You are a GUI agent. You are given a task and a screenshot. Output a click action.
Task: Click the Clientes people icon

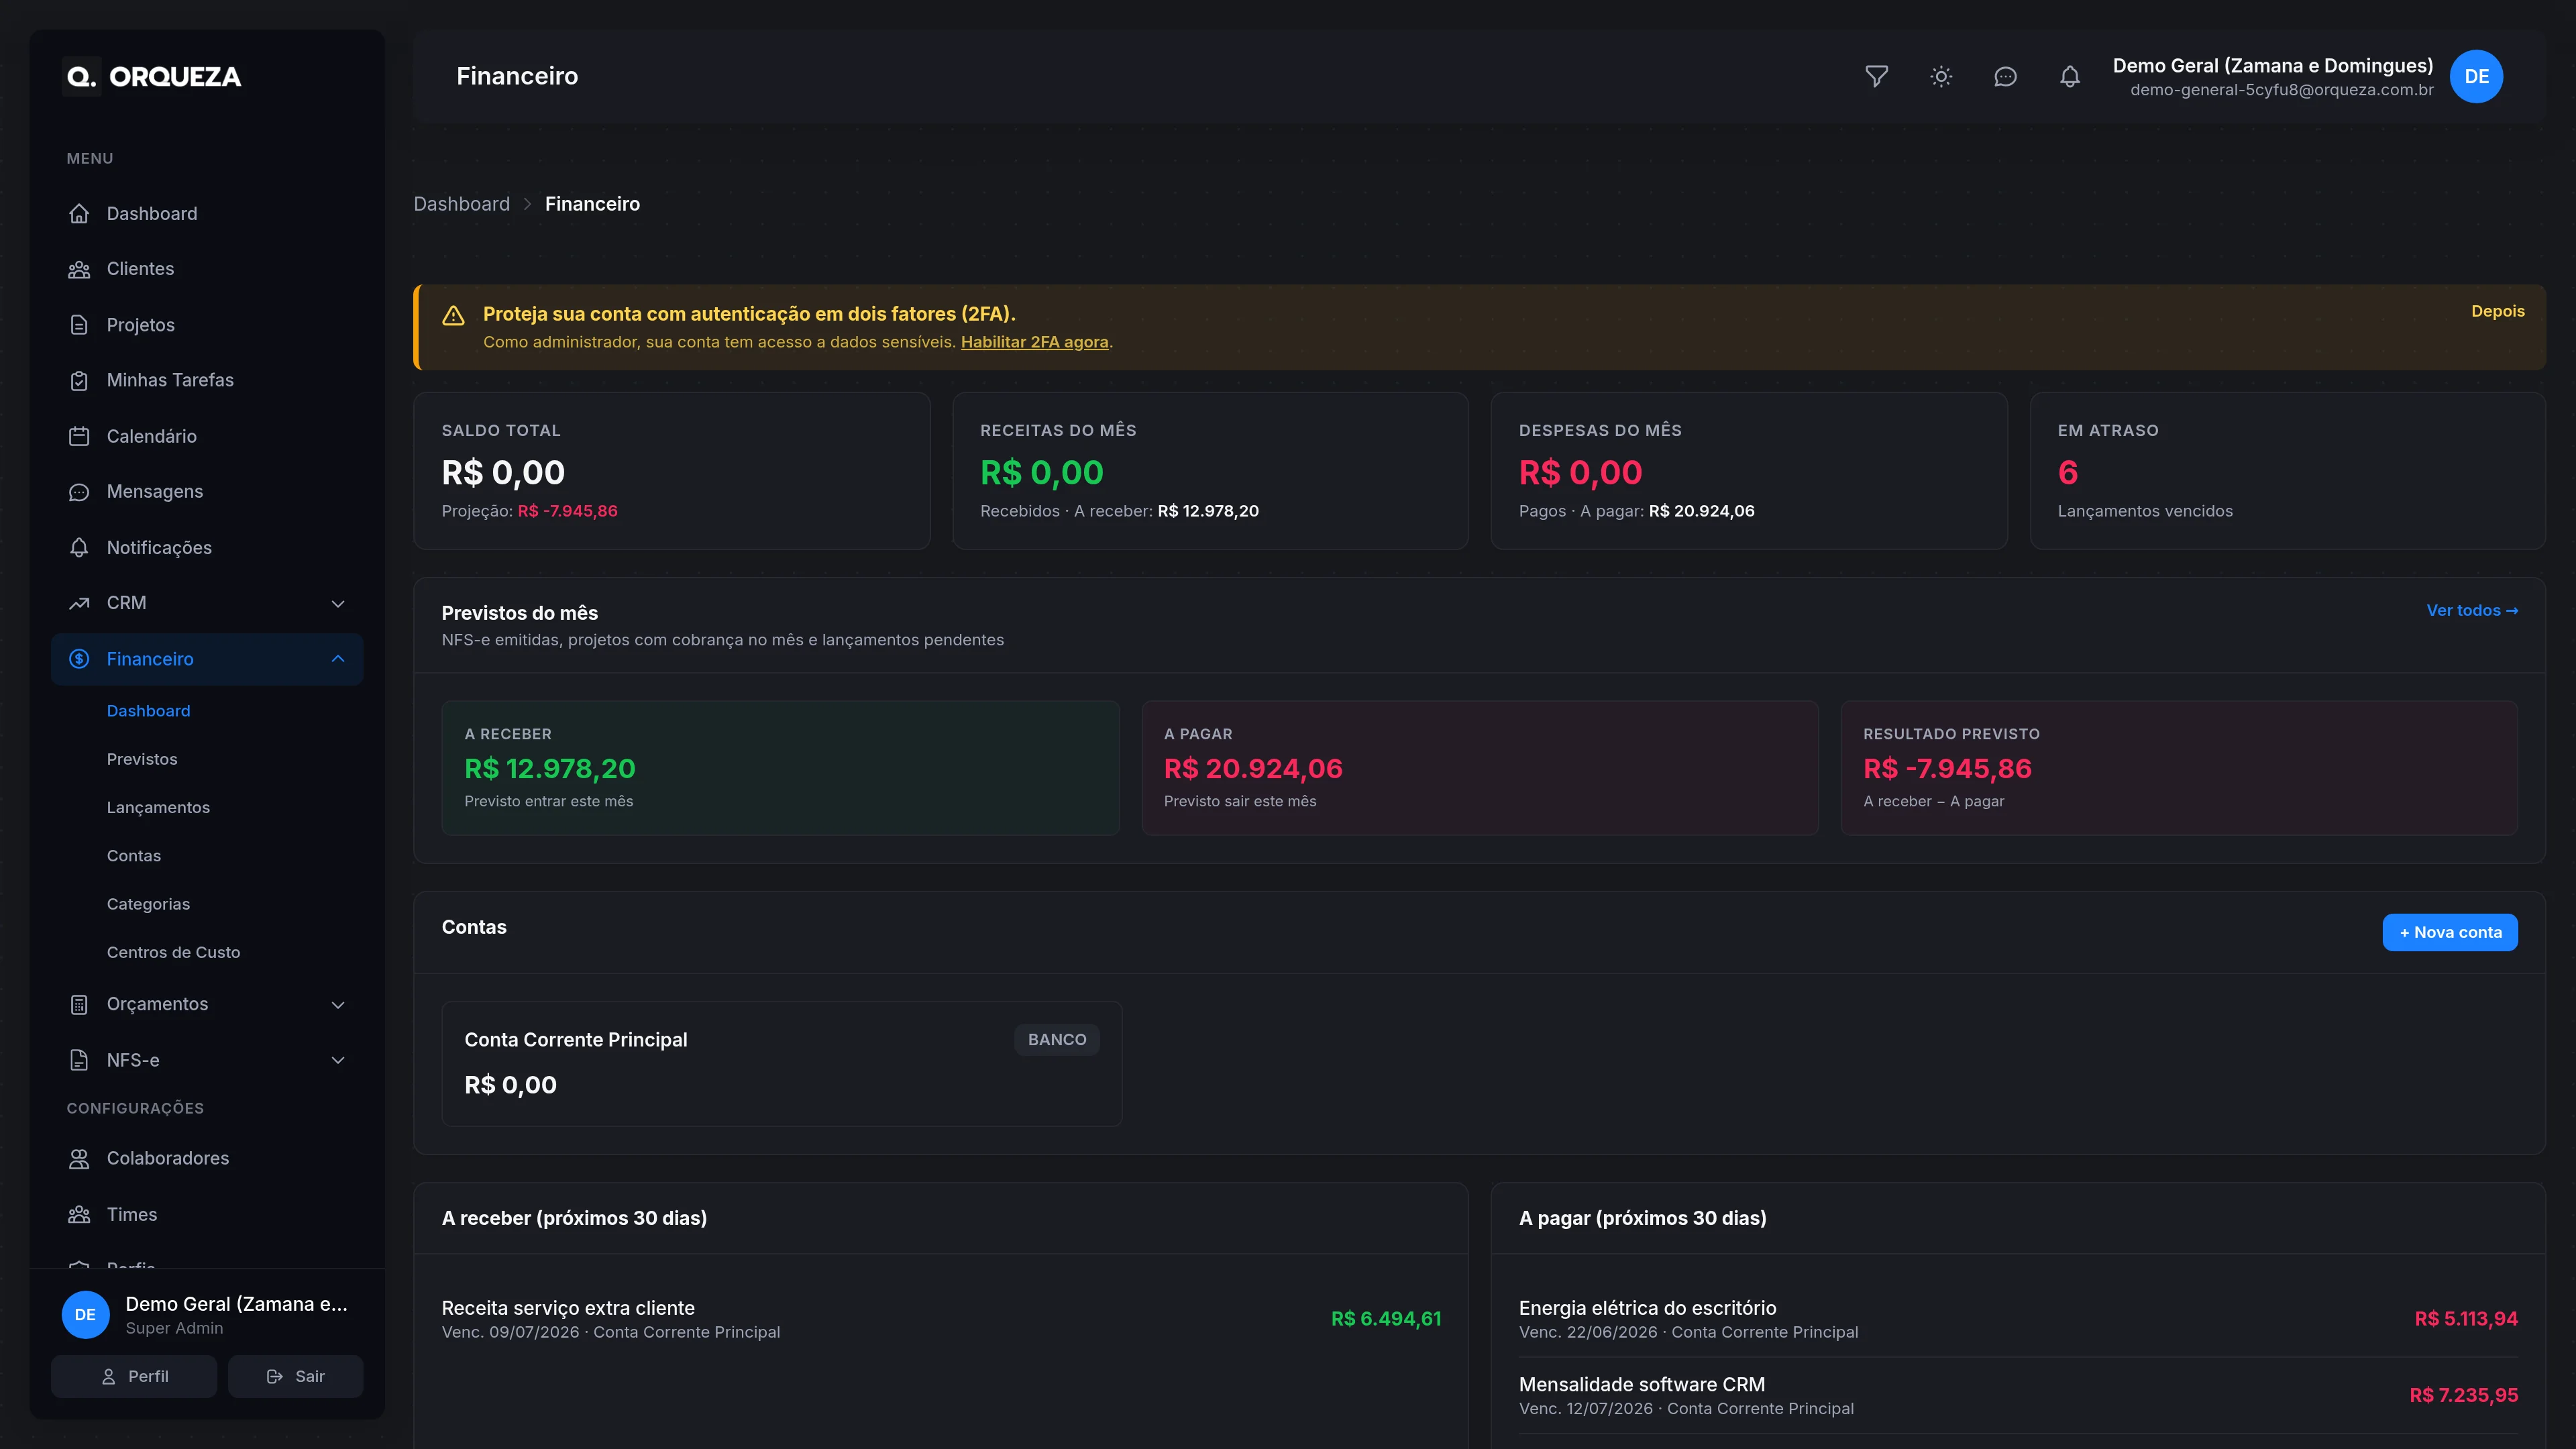[x=79, y=269]
